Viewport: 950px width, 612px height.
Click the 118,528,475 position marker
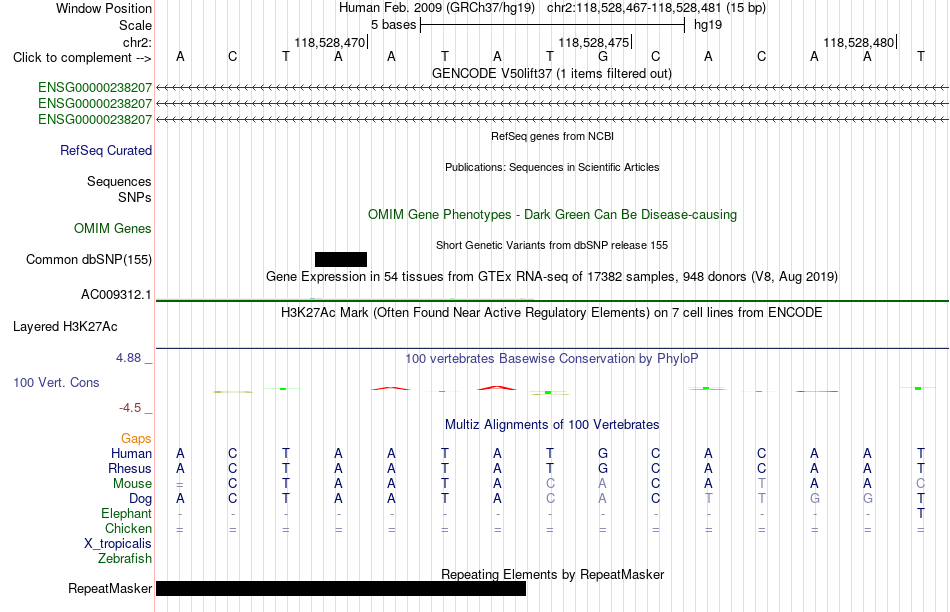tap(594, 42)
